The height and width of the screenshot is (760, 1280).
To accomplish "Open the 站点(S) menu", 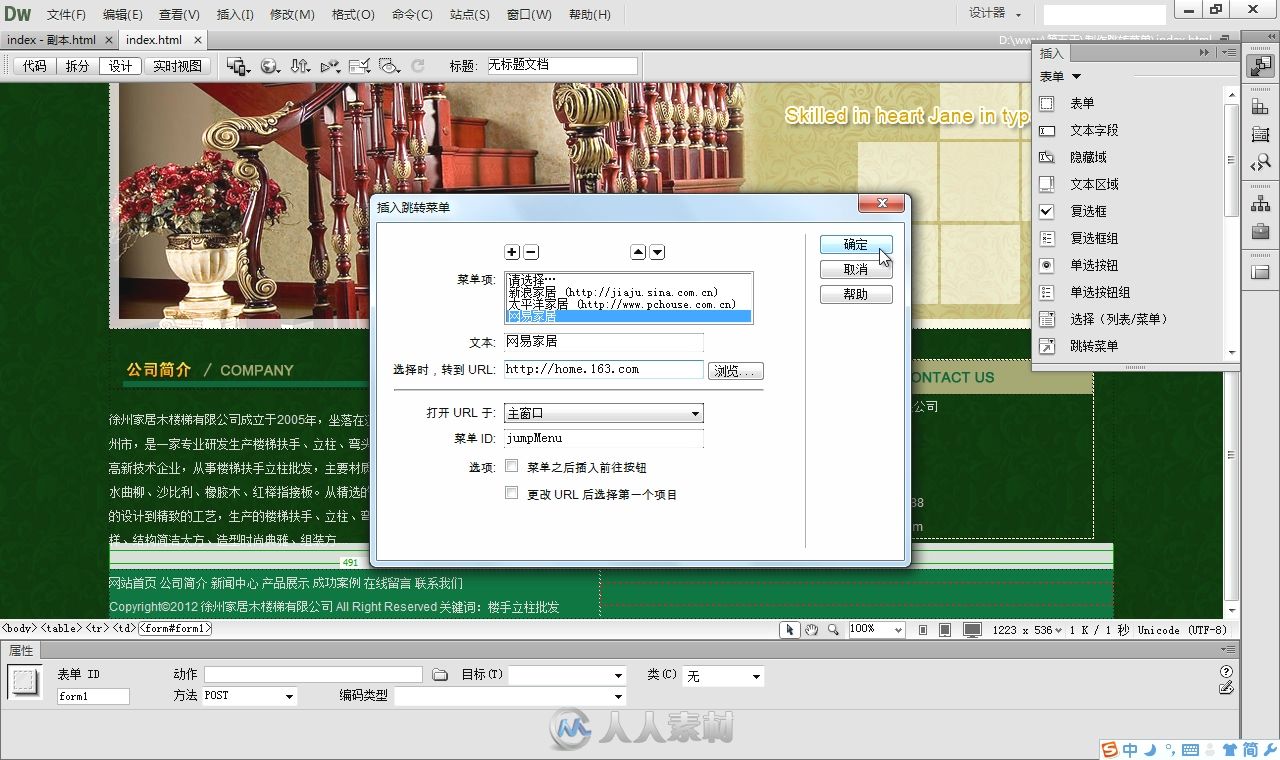I will 470,15.
